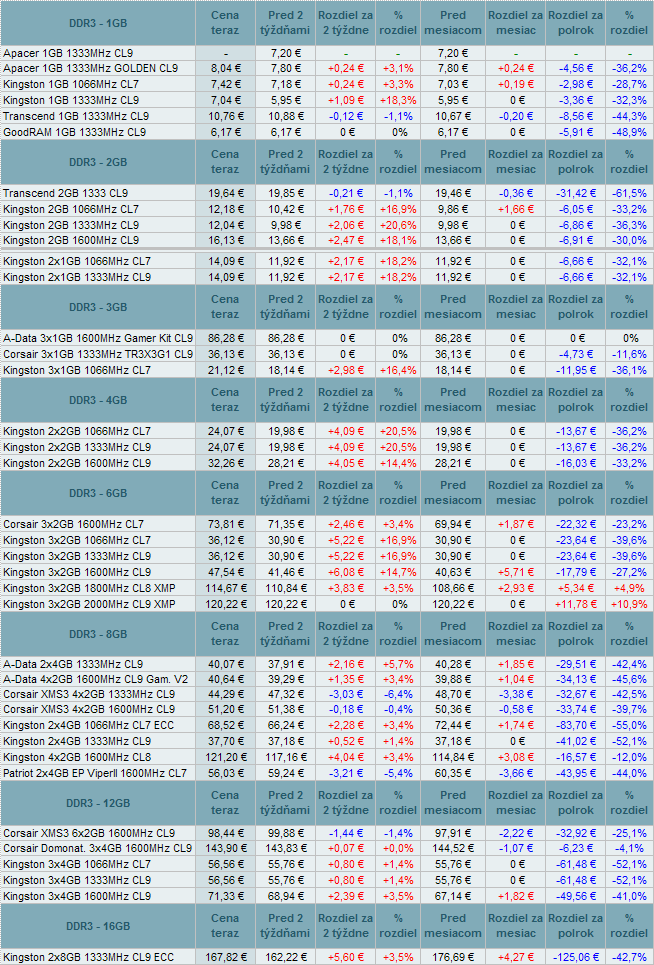Select the DDR3 - 2GB section header
The height and width of the screenshot is (965, 654).
point(98,162)
